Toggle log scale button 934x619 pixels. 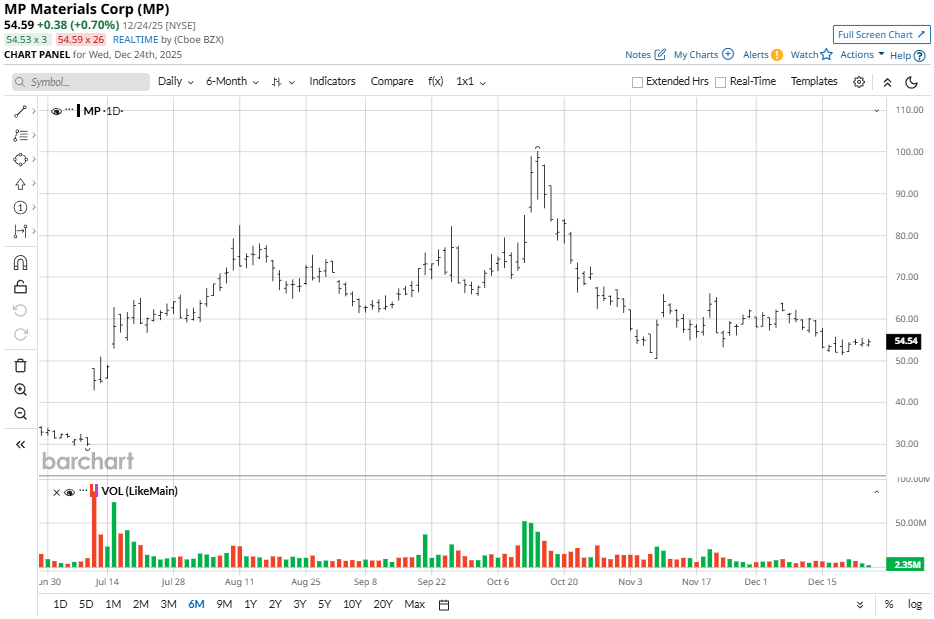[x=915, y=604]
